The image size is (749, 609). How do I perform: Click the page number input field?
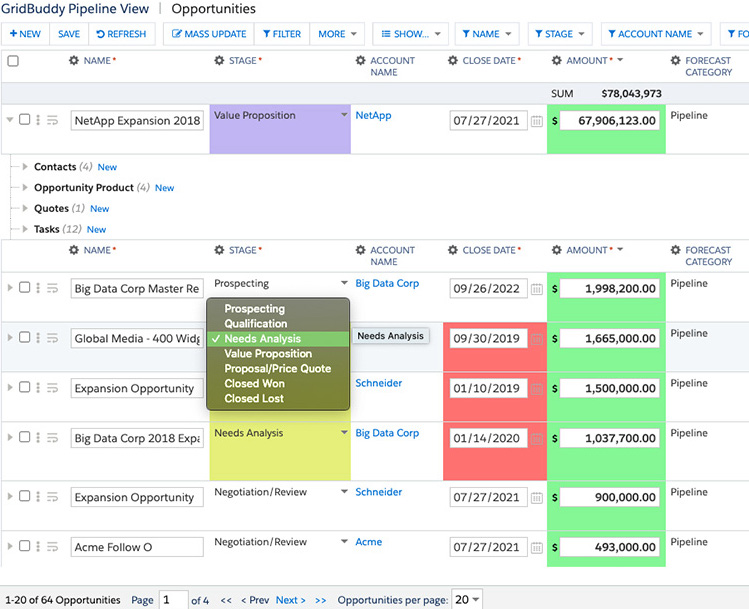click(173, 600)
